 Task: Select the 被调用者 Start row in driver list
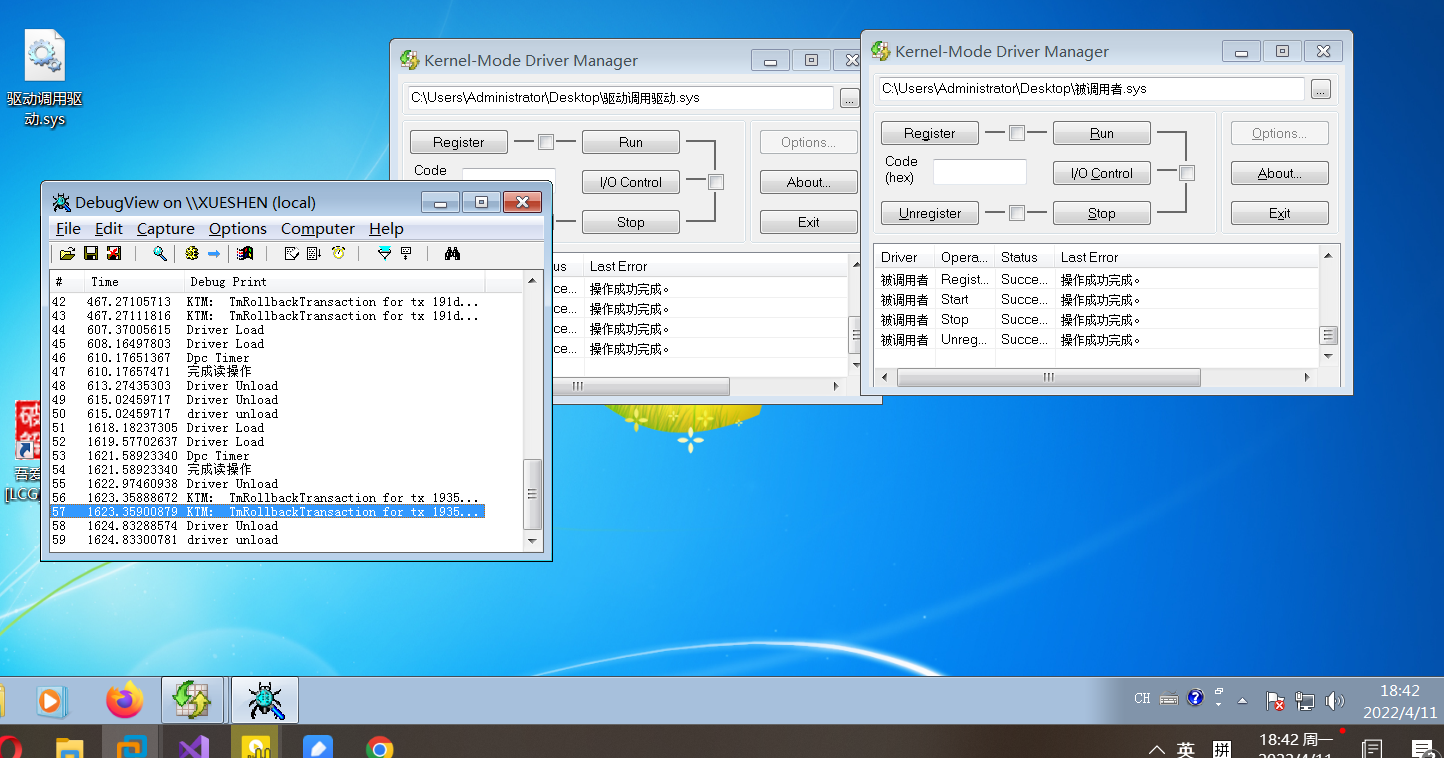click(x=1097, y=300)
